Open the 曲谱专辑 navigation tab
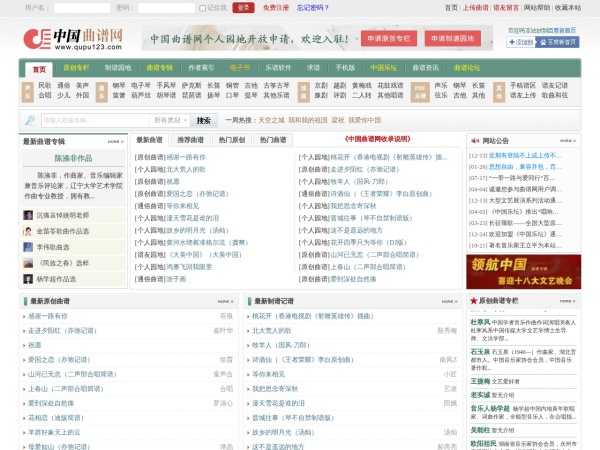Image resolution: width=600 pixels, height=450 pixels. pyautogui.click(x=160, y=68)
